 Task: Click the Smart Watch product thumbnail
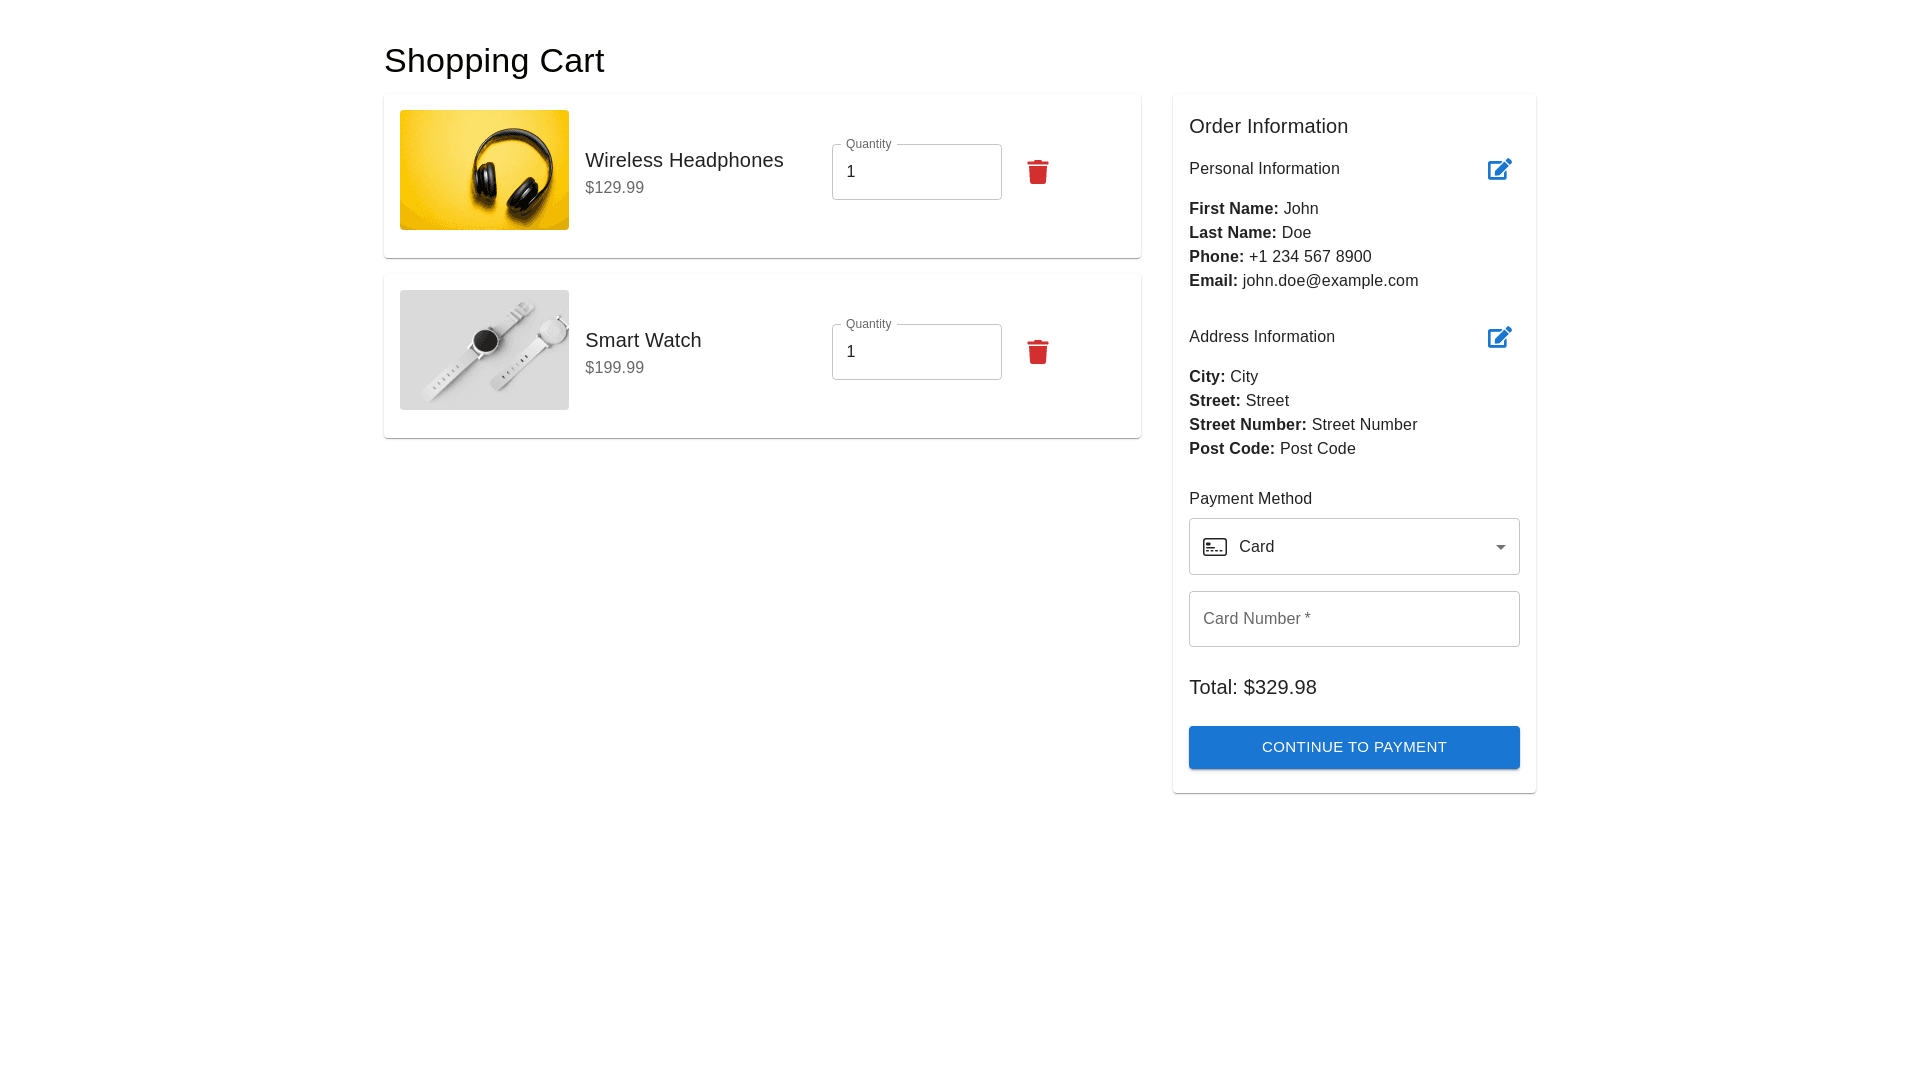(x=484, y=350)
